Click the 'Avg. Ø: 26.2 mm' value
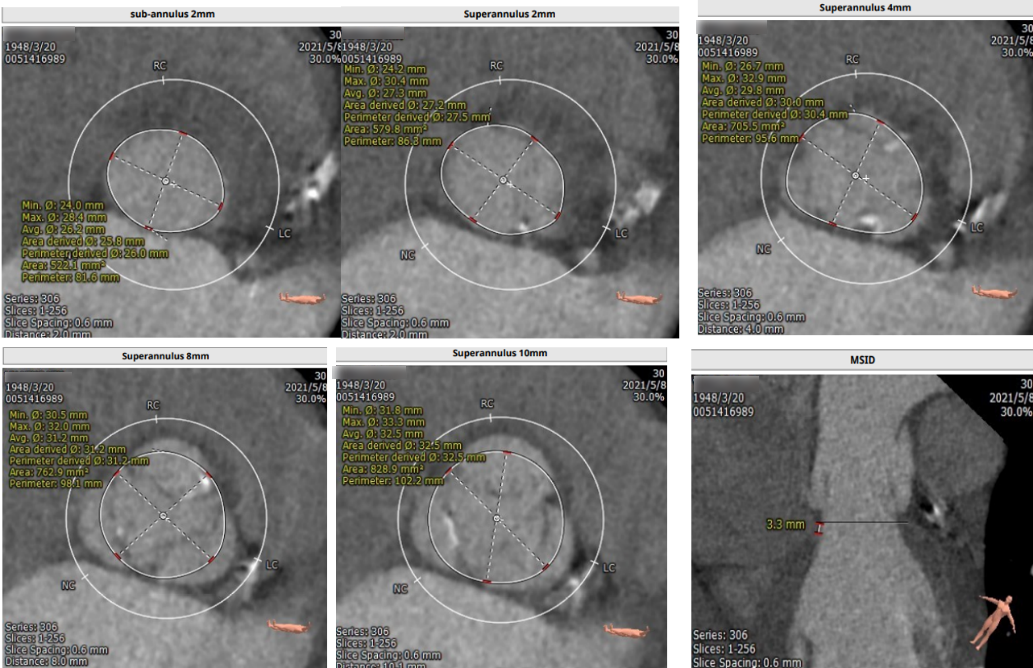1033x668 pixels. [63, 229]
